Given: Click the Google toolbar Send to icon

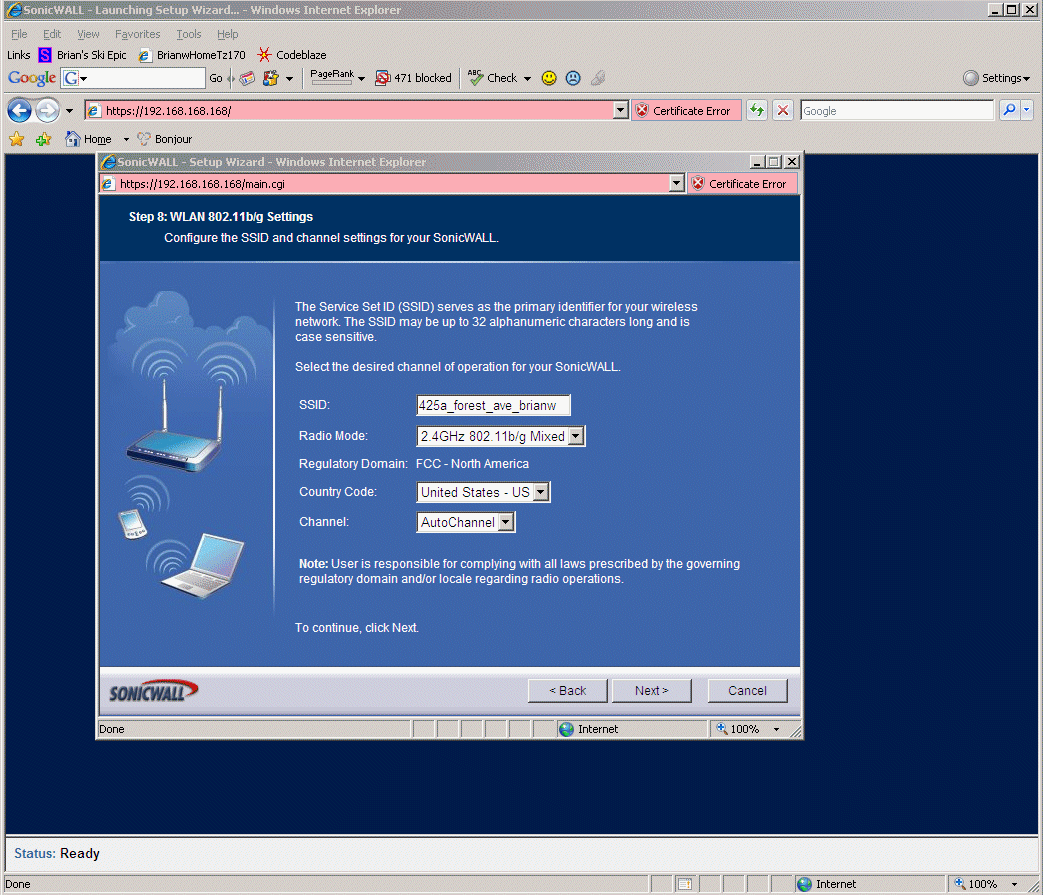Looking at the screenshot, I should click(270, 78).
